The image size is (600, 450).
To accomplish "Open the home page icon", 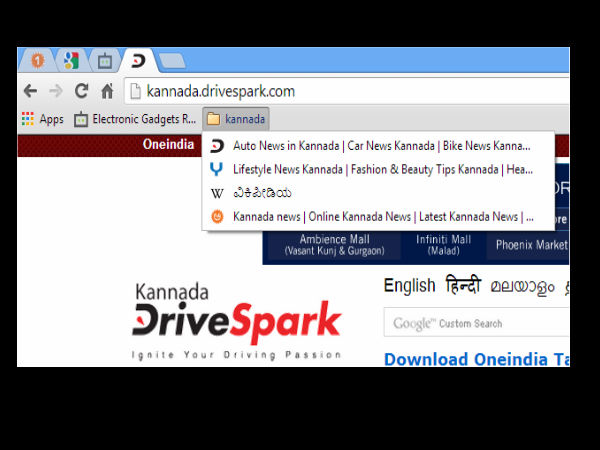I will (107, 91).
